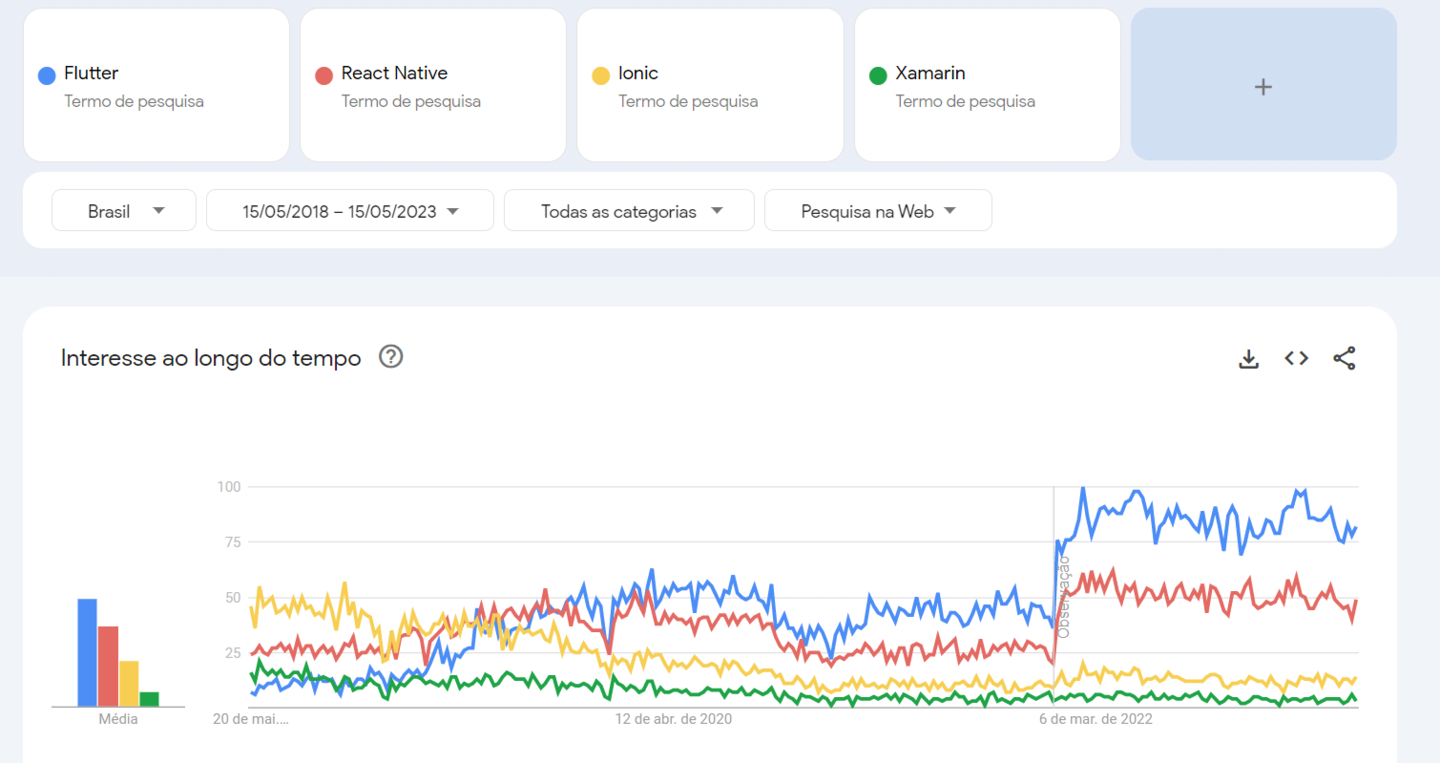Open the Pesquisa na Web dropdown
1440x763 pixels.
click(x=877, y=210)
